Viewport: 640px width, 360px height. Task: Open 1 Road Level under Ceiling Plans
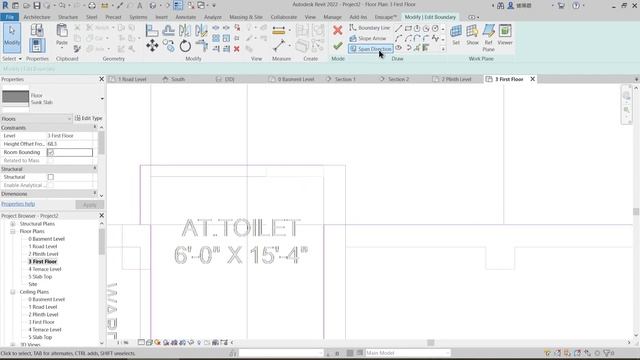point(43,307)
